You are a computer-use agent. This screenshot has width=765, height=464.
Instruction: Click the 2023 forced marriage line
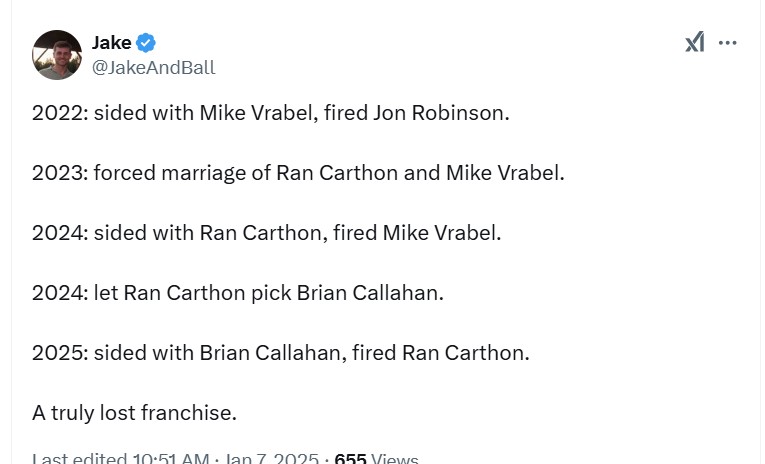click(x=298, y=173)
